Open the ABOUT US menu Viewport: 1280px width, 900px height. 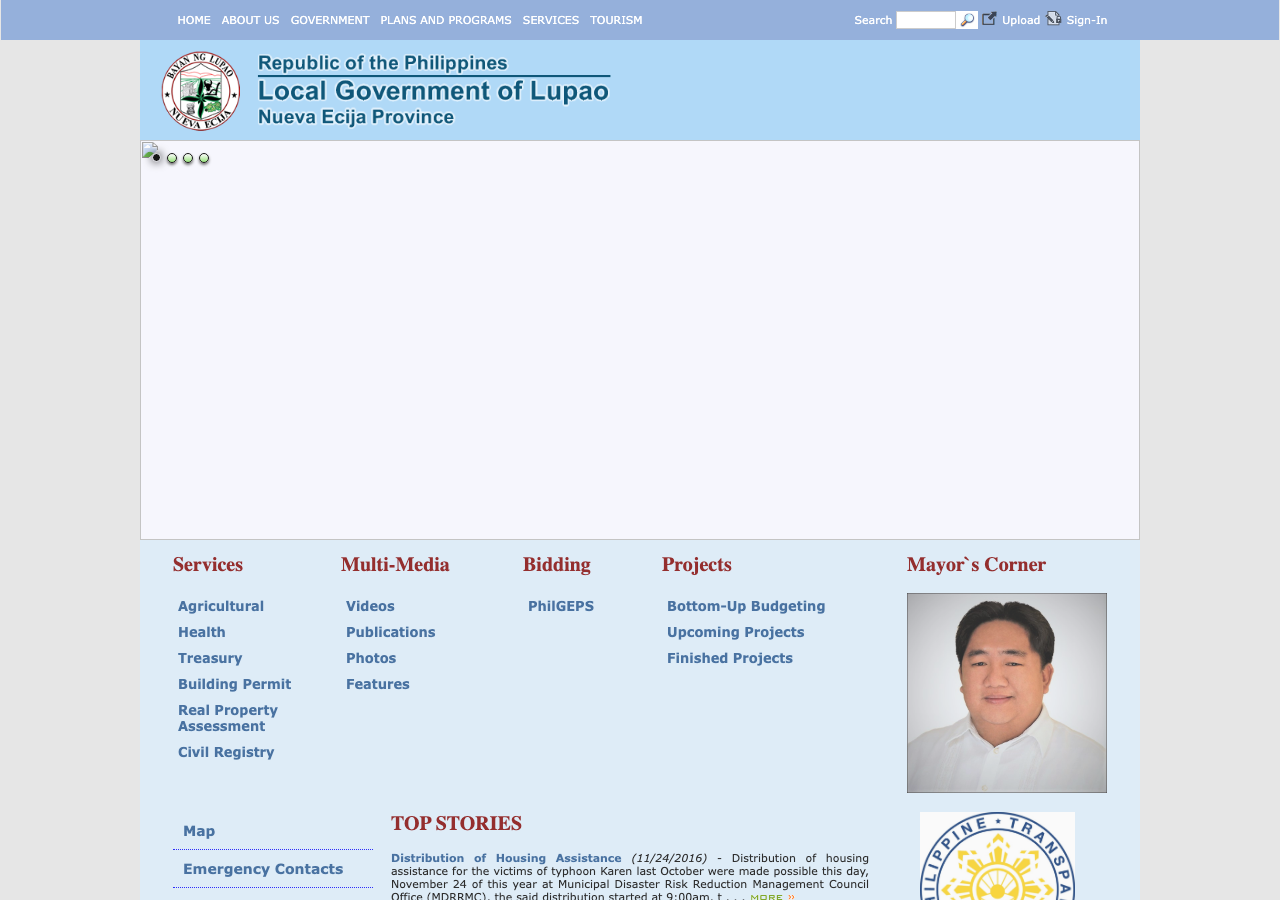pos(250,20)
